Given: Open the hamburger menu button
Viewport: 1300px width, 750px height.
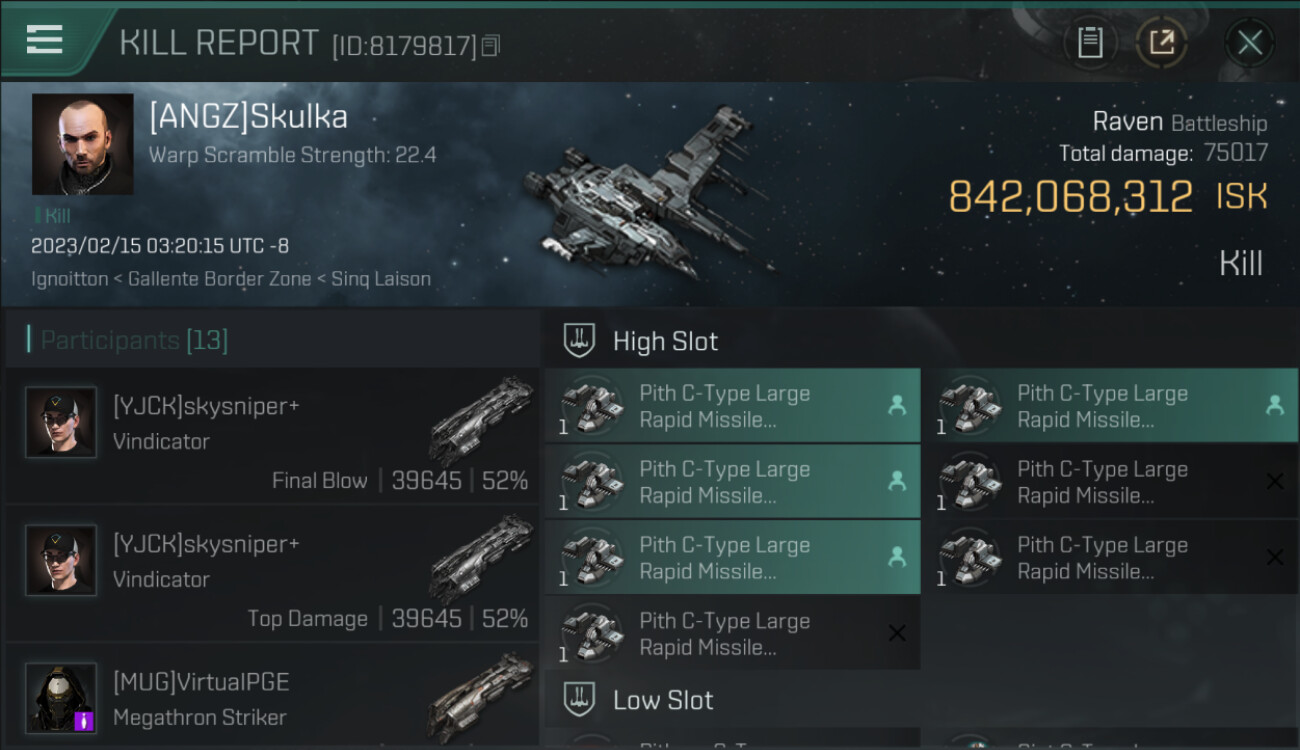Looking at the screenshot, I should (45, 40).
